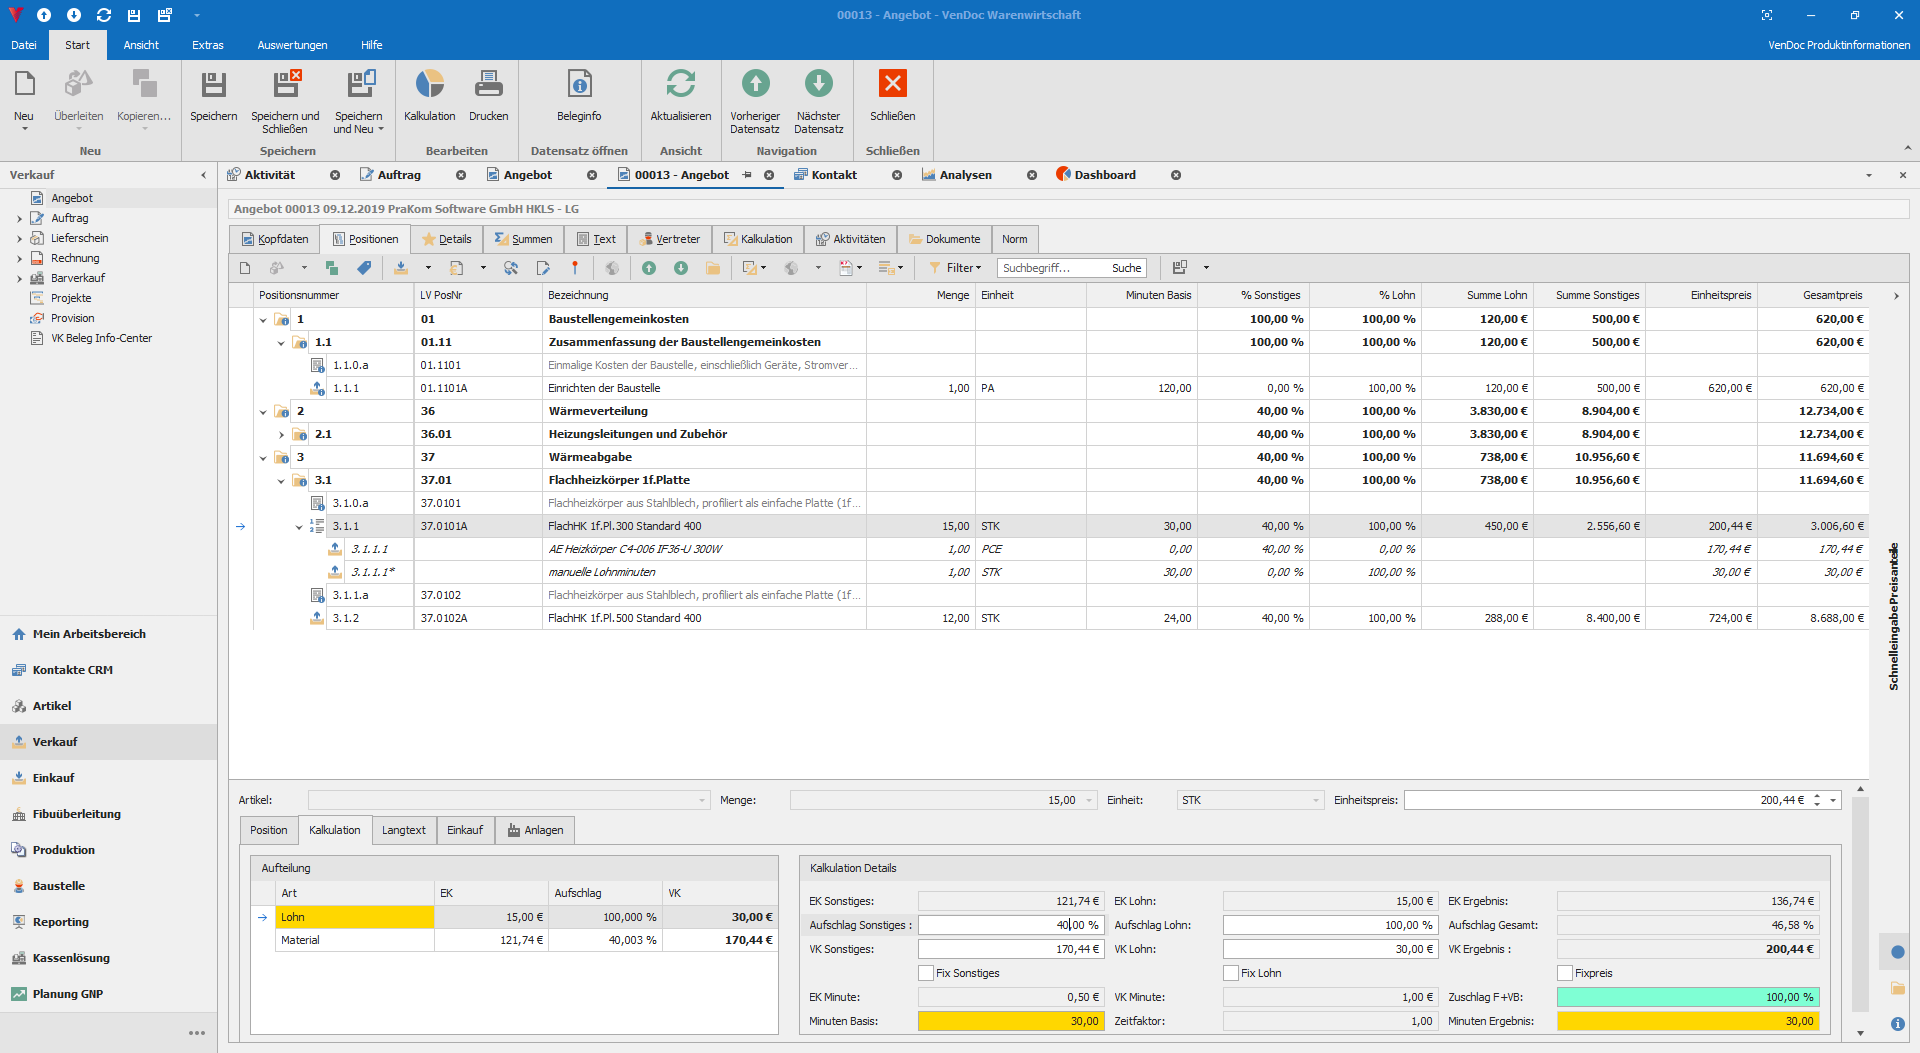Viewport: 1920px width, 1053px height.
Task: Expand position 2.1 Heizungsleitungen tree node
Action: 281,435
